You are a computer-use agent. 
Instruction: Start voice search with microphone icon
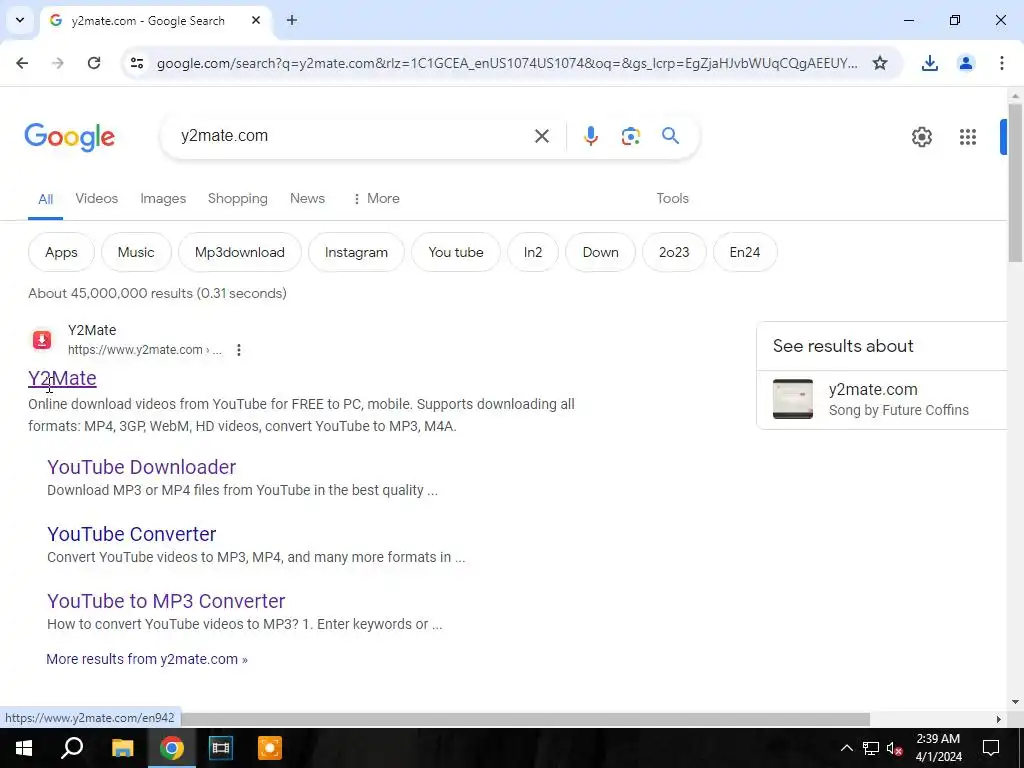(590, 136)
